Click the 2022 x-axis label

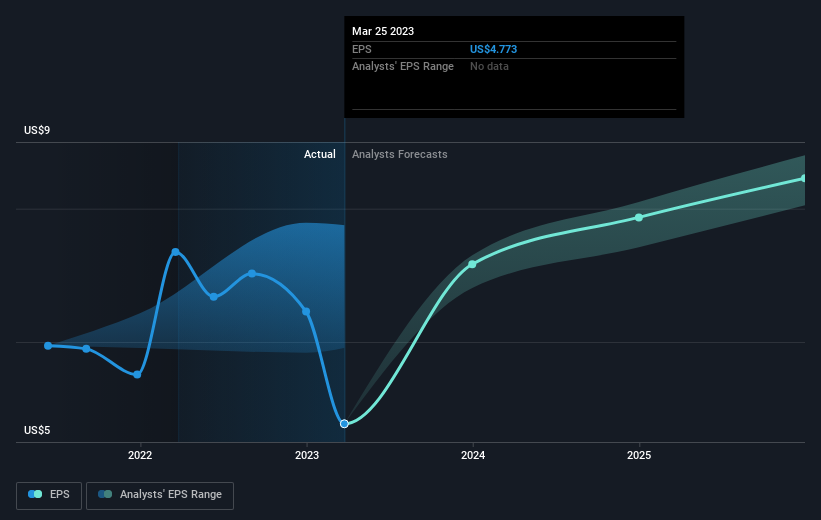140,456
